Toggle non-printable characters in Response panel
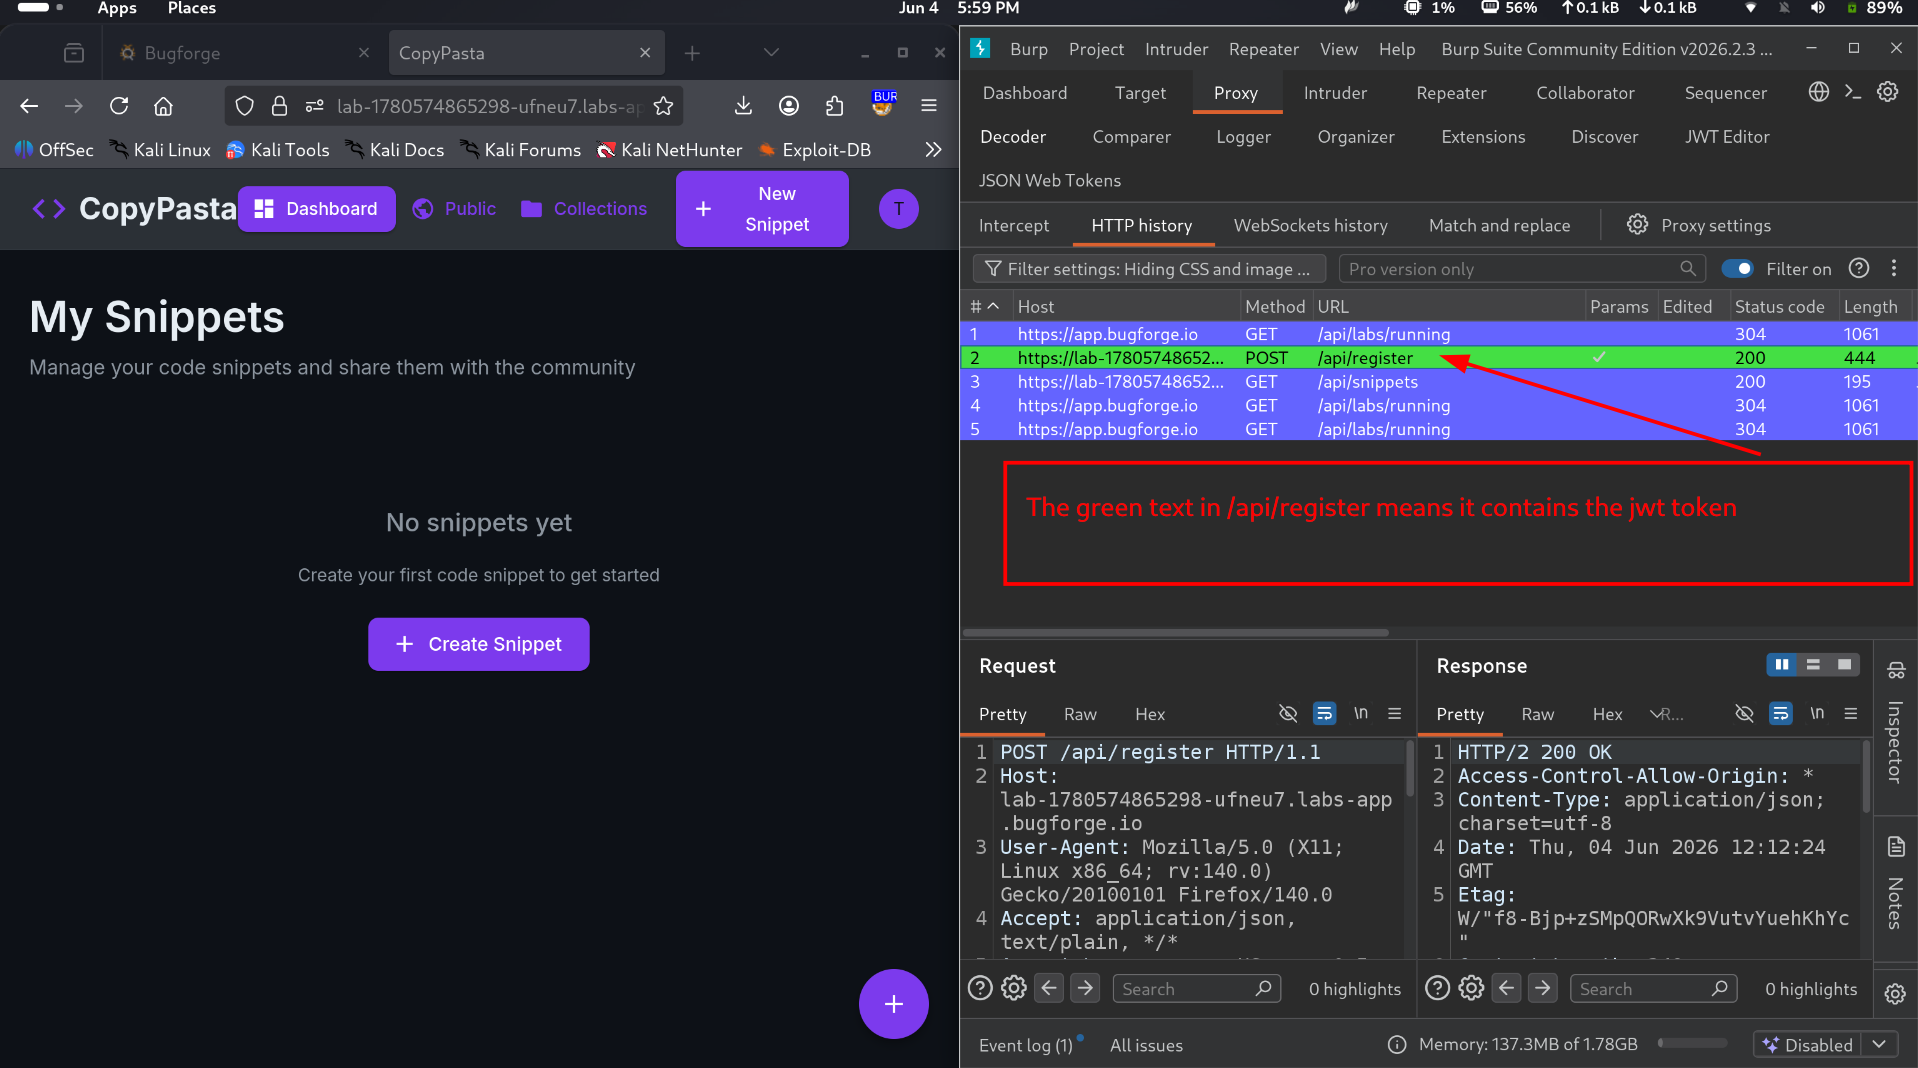 tap(1744, 713)
